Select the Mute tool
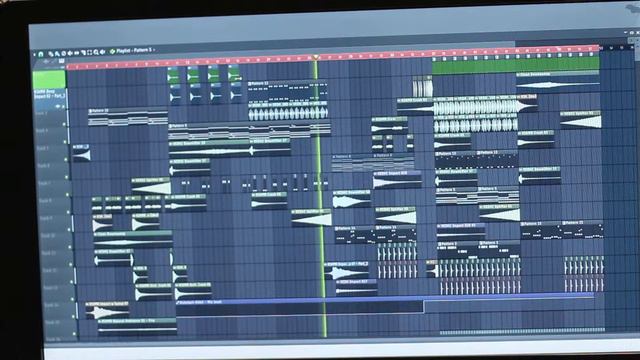Image resolution: width=640 pixels, height=360 pixels. 70,52
